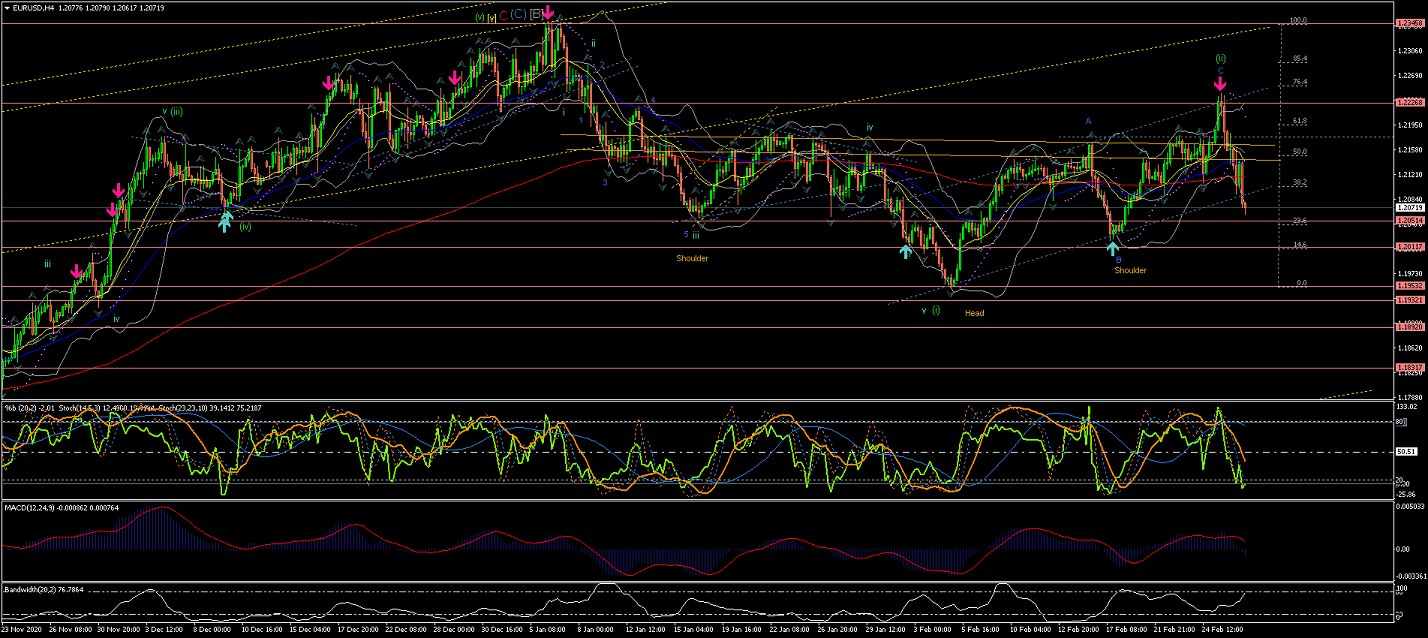
Task: Open the EURUSD,H4 chart title dropdown arrow
Action: click(8, 7)
